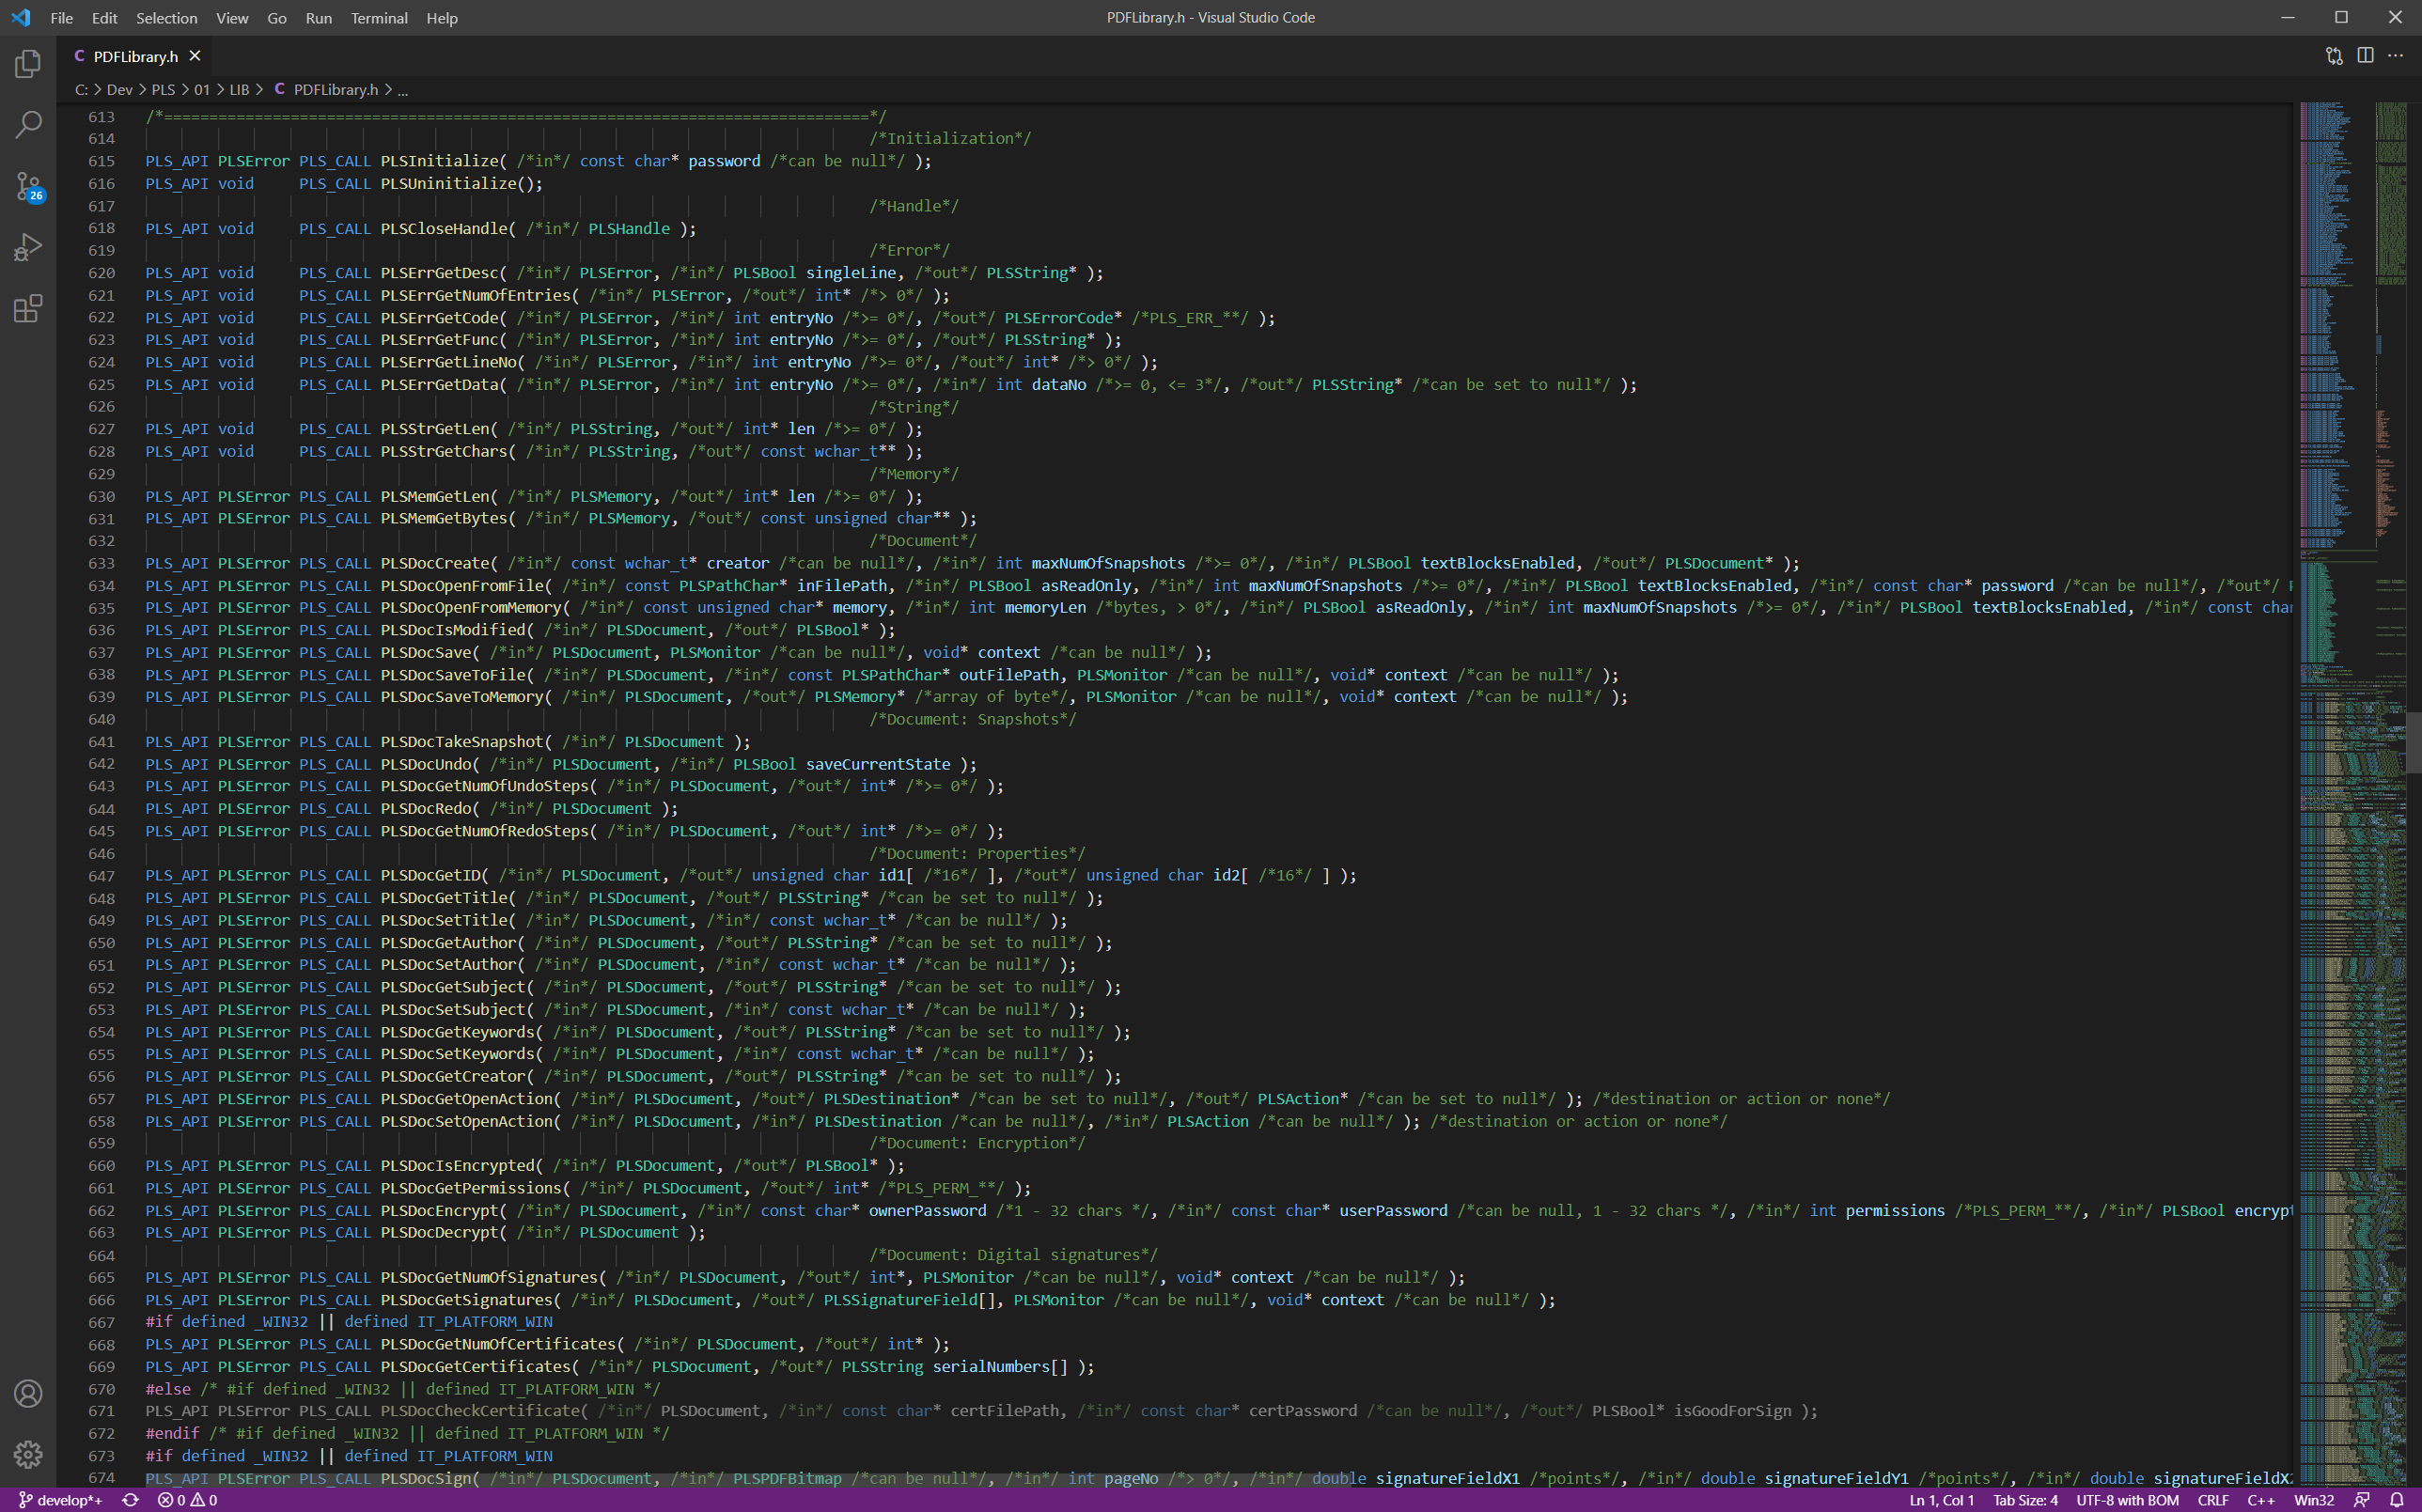Click the feedback icon in status bar
The width and height of the screenshot is (2422, 1512).
(2362, 1500)
